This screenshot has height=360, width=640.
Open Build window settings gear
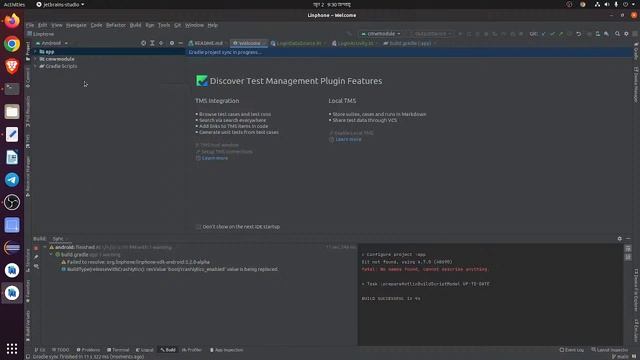coord(620,238)
